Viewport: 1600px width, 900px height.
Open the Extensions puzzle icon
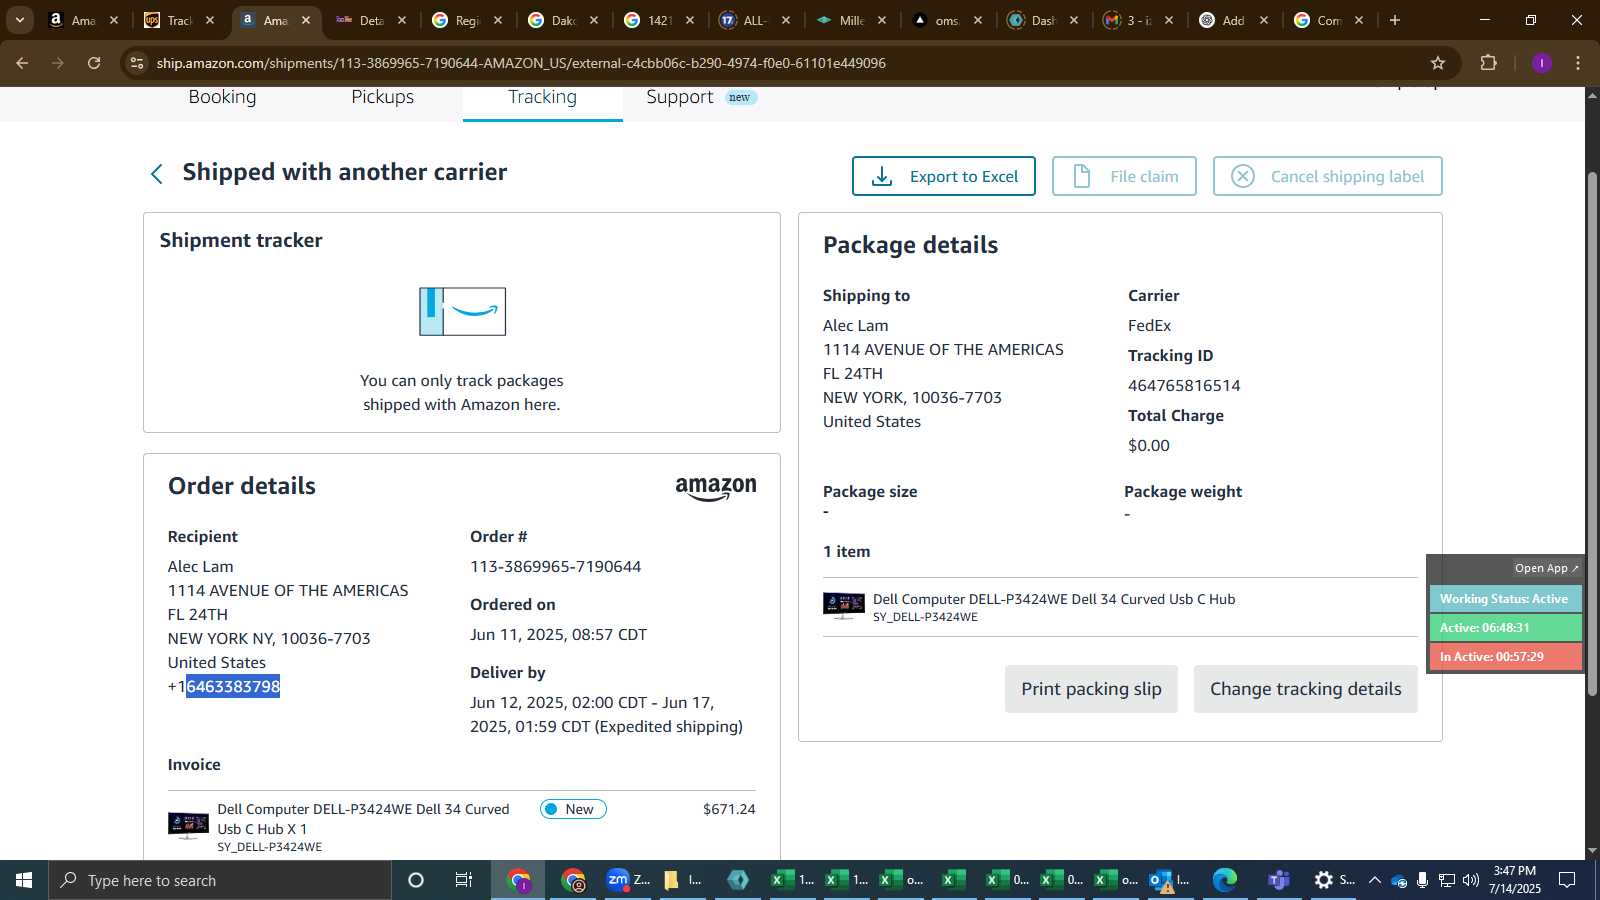click(1489, 63)
